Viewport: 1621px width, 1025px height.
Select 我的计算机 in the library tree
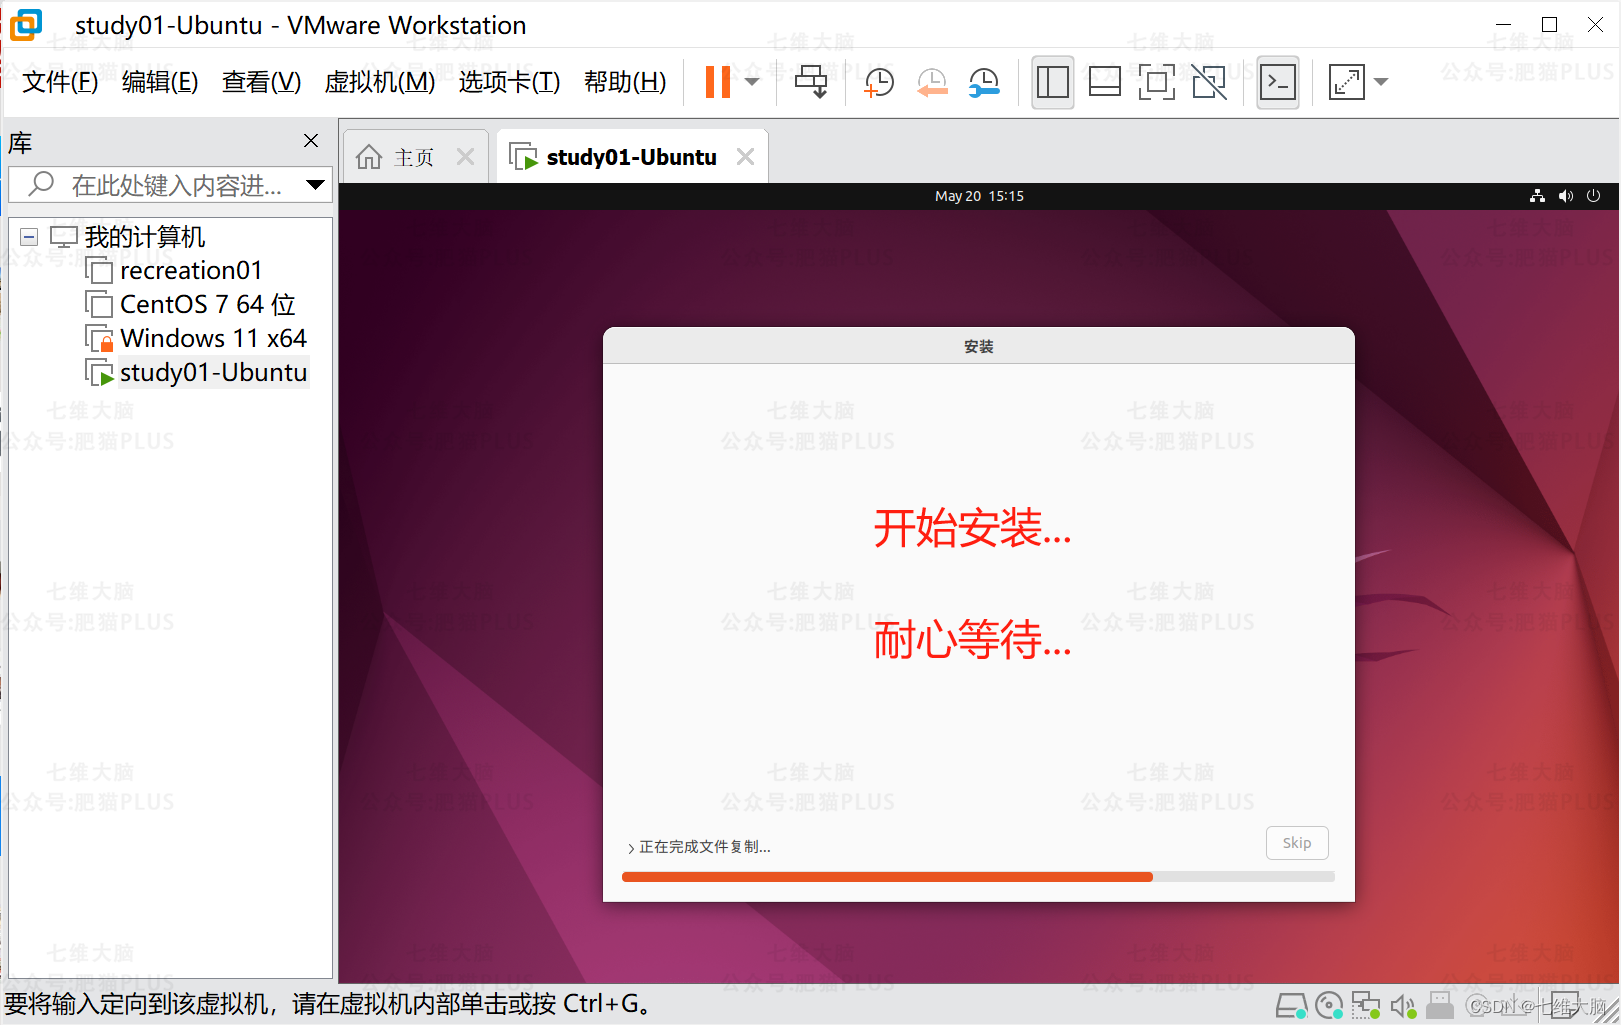145,237
